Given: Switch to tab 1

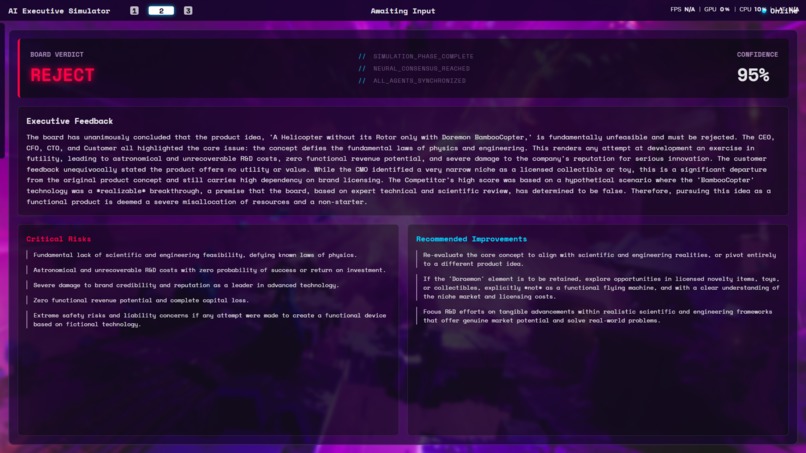Looking at the screenshot, I should pyautogui.click(x=134, y=10).
